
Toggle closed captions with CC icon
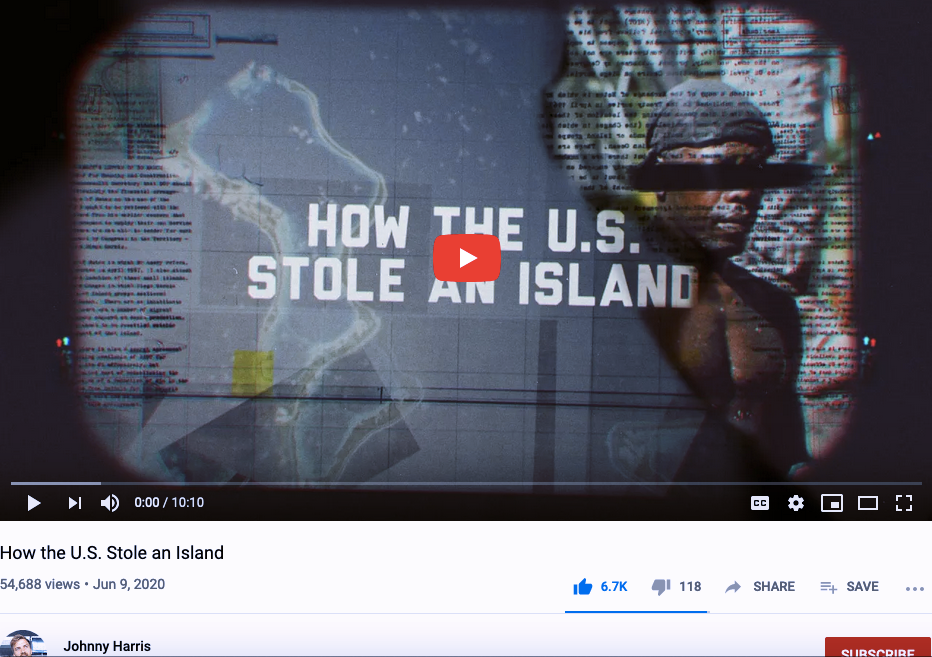(760, 503)
